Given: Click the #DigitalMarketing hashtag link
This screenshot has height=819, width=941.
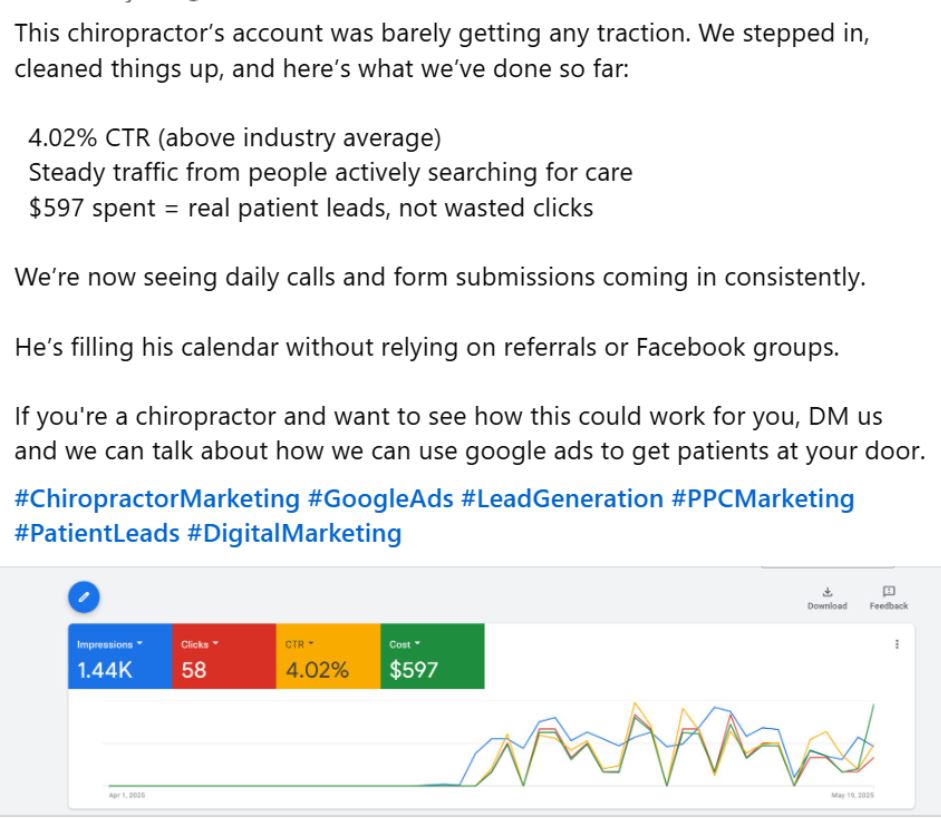Looking at the screenshot, I should tap(294, 533).
